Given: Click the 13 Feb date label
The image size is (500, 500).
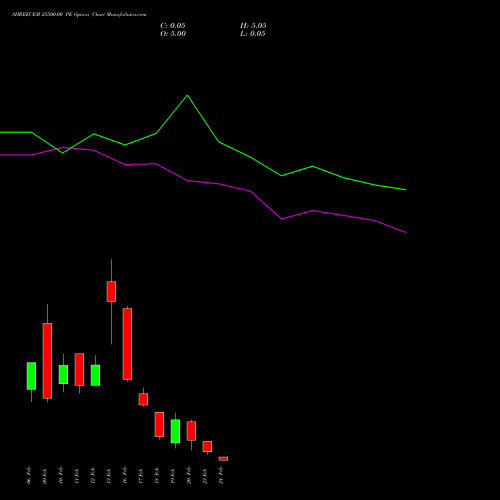Looking at the screenshot, I should coord(109,476).
